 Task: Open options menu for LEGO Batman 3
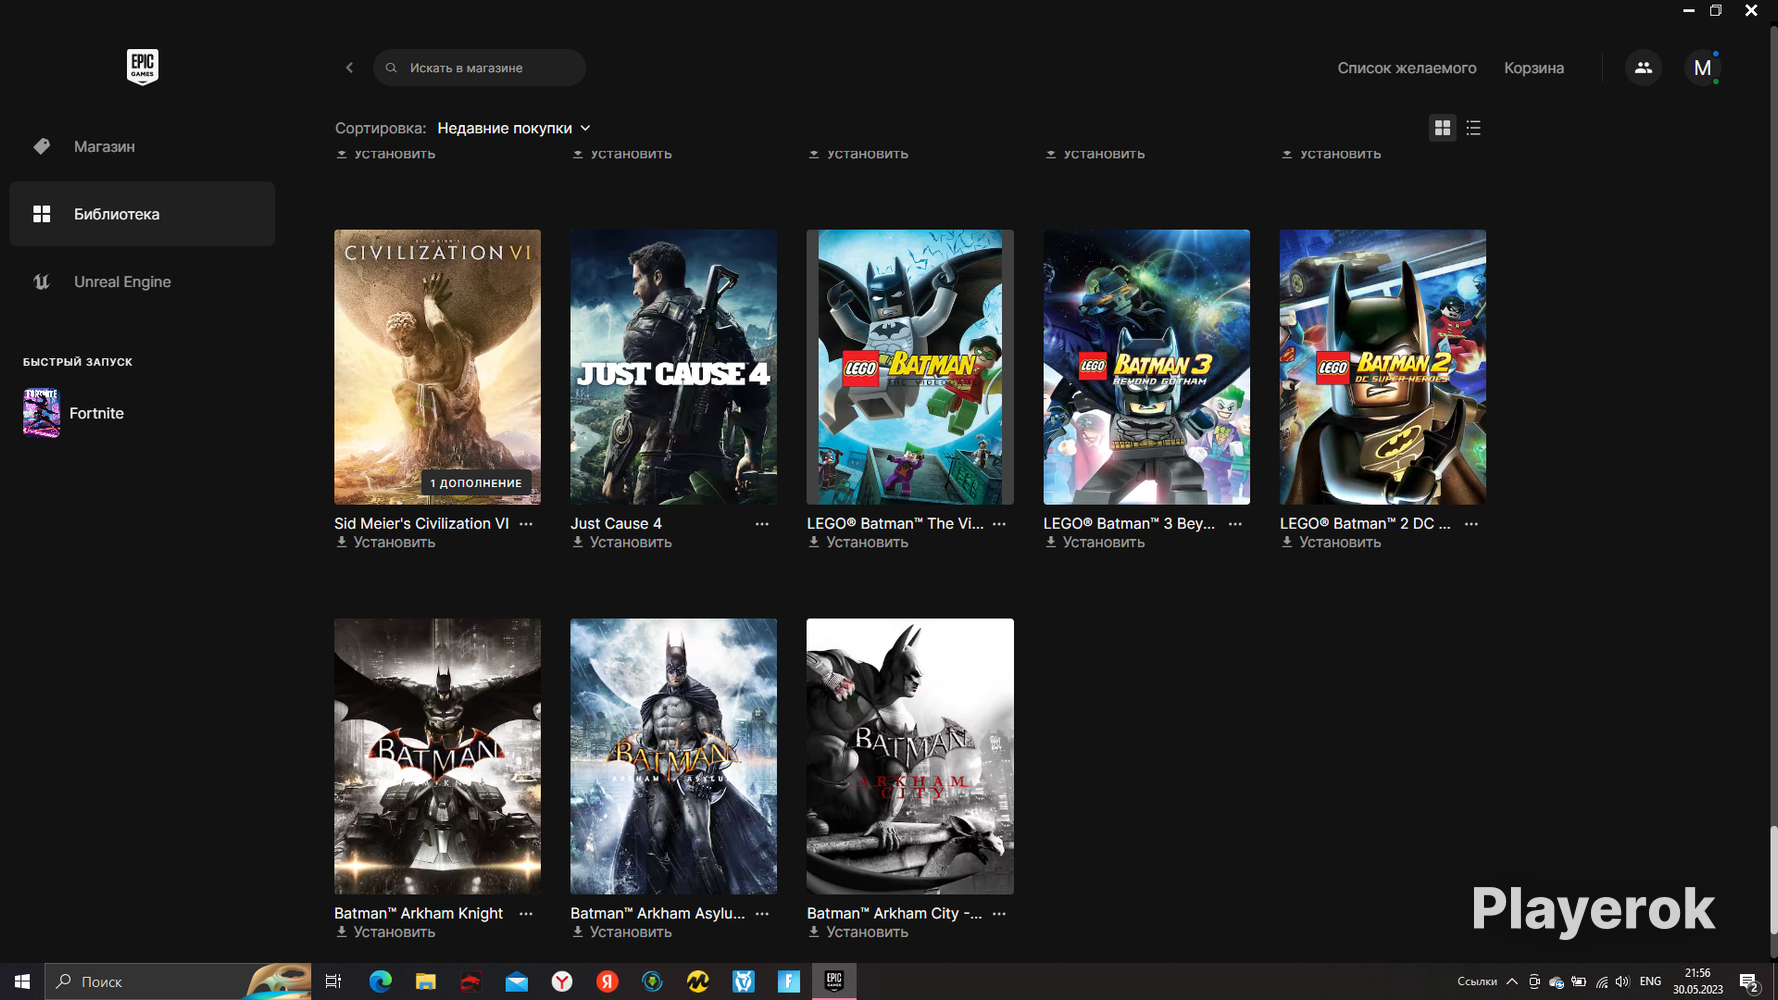(x=1235, y=524)
